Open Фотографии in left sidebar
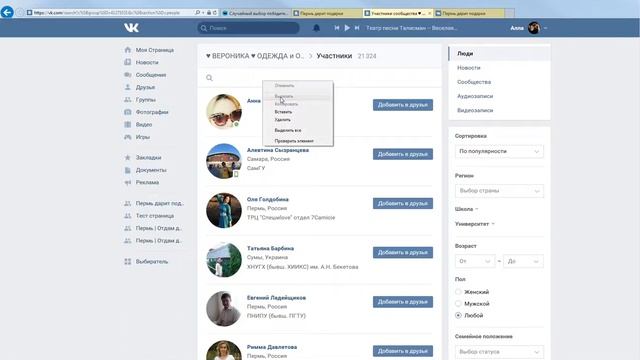 coord(152,112)
